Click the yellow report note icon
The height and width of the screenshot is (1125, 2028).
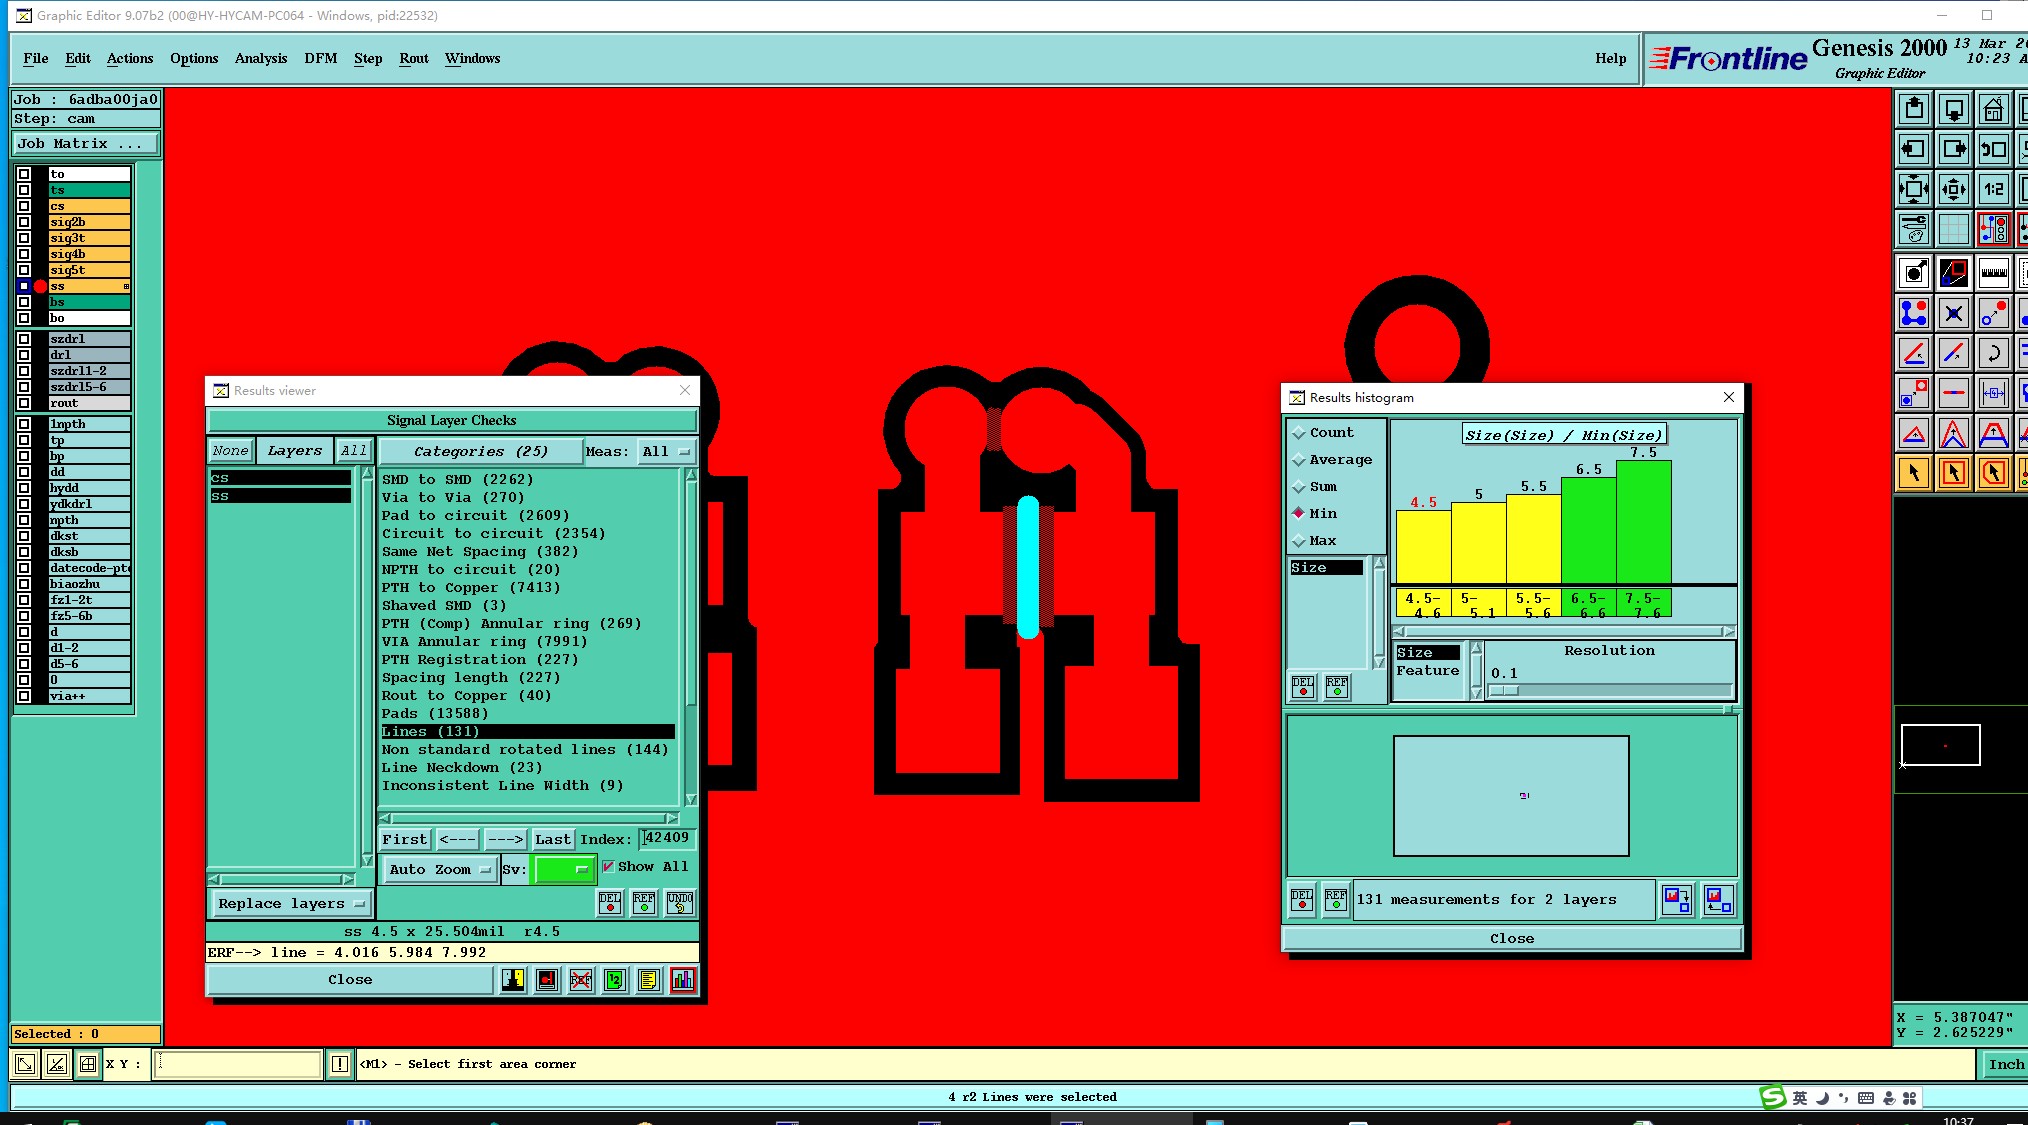click(x=648, y=980)
